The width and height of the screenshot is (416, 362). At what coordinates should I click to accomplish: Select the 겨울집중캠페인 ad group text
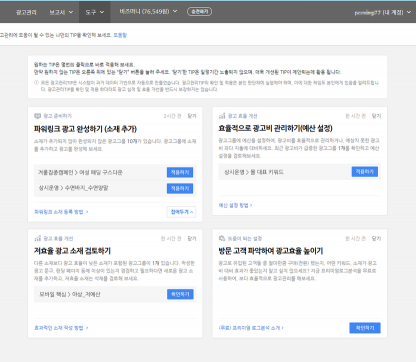80,172
